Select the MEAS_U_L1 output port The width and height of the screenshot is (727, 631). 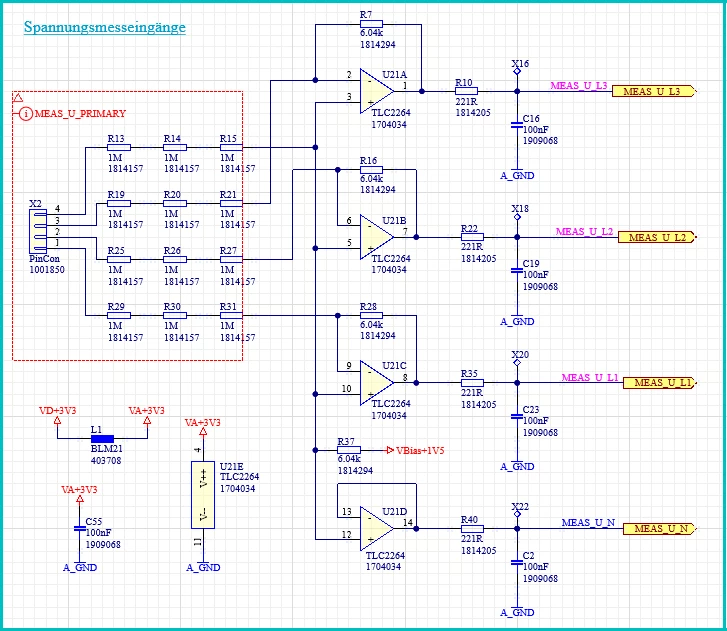point(659,383)
